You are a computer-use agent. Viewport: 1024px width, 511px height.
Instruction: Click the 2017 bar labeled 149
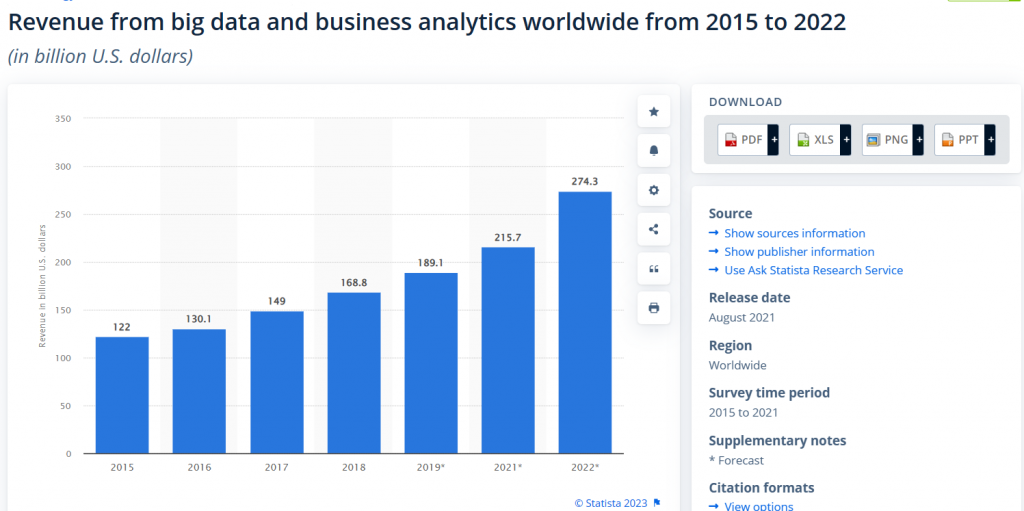pyautogui.click(x=277, y=382)
